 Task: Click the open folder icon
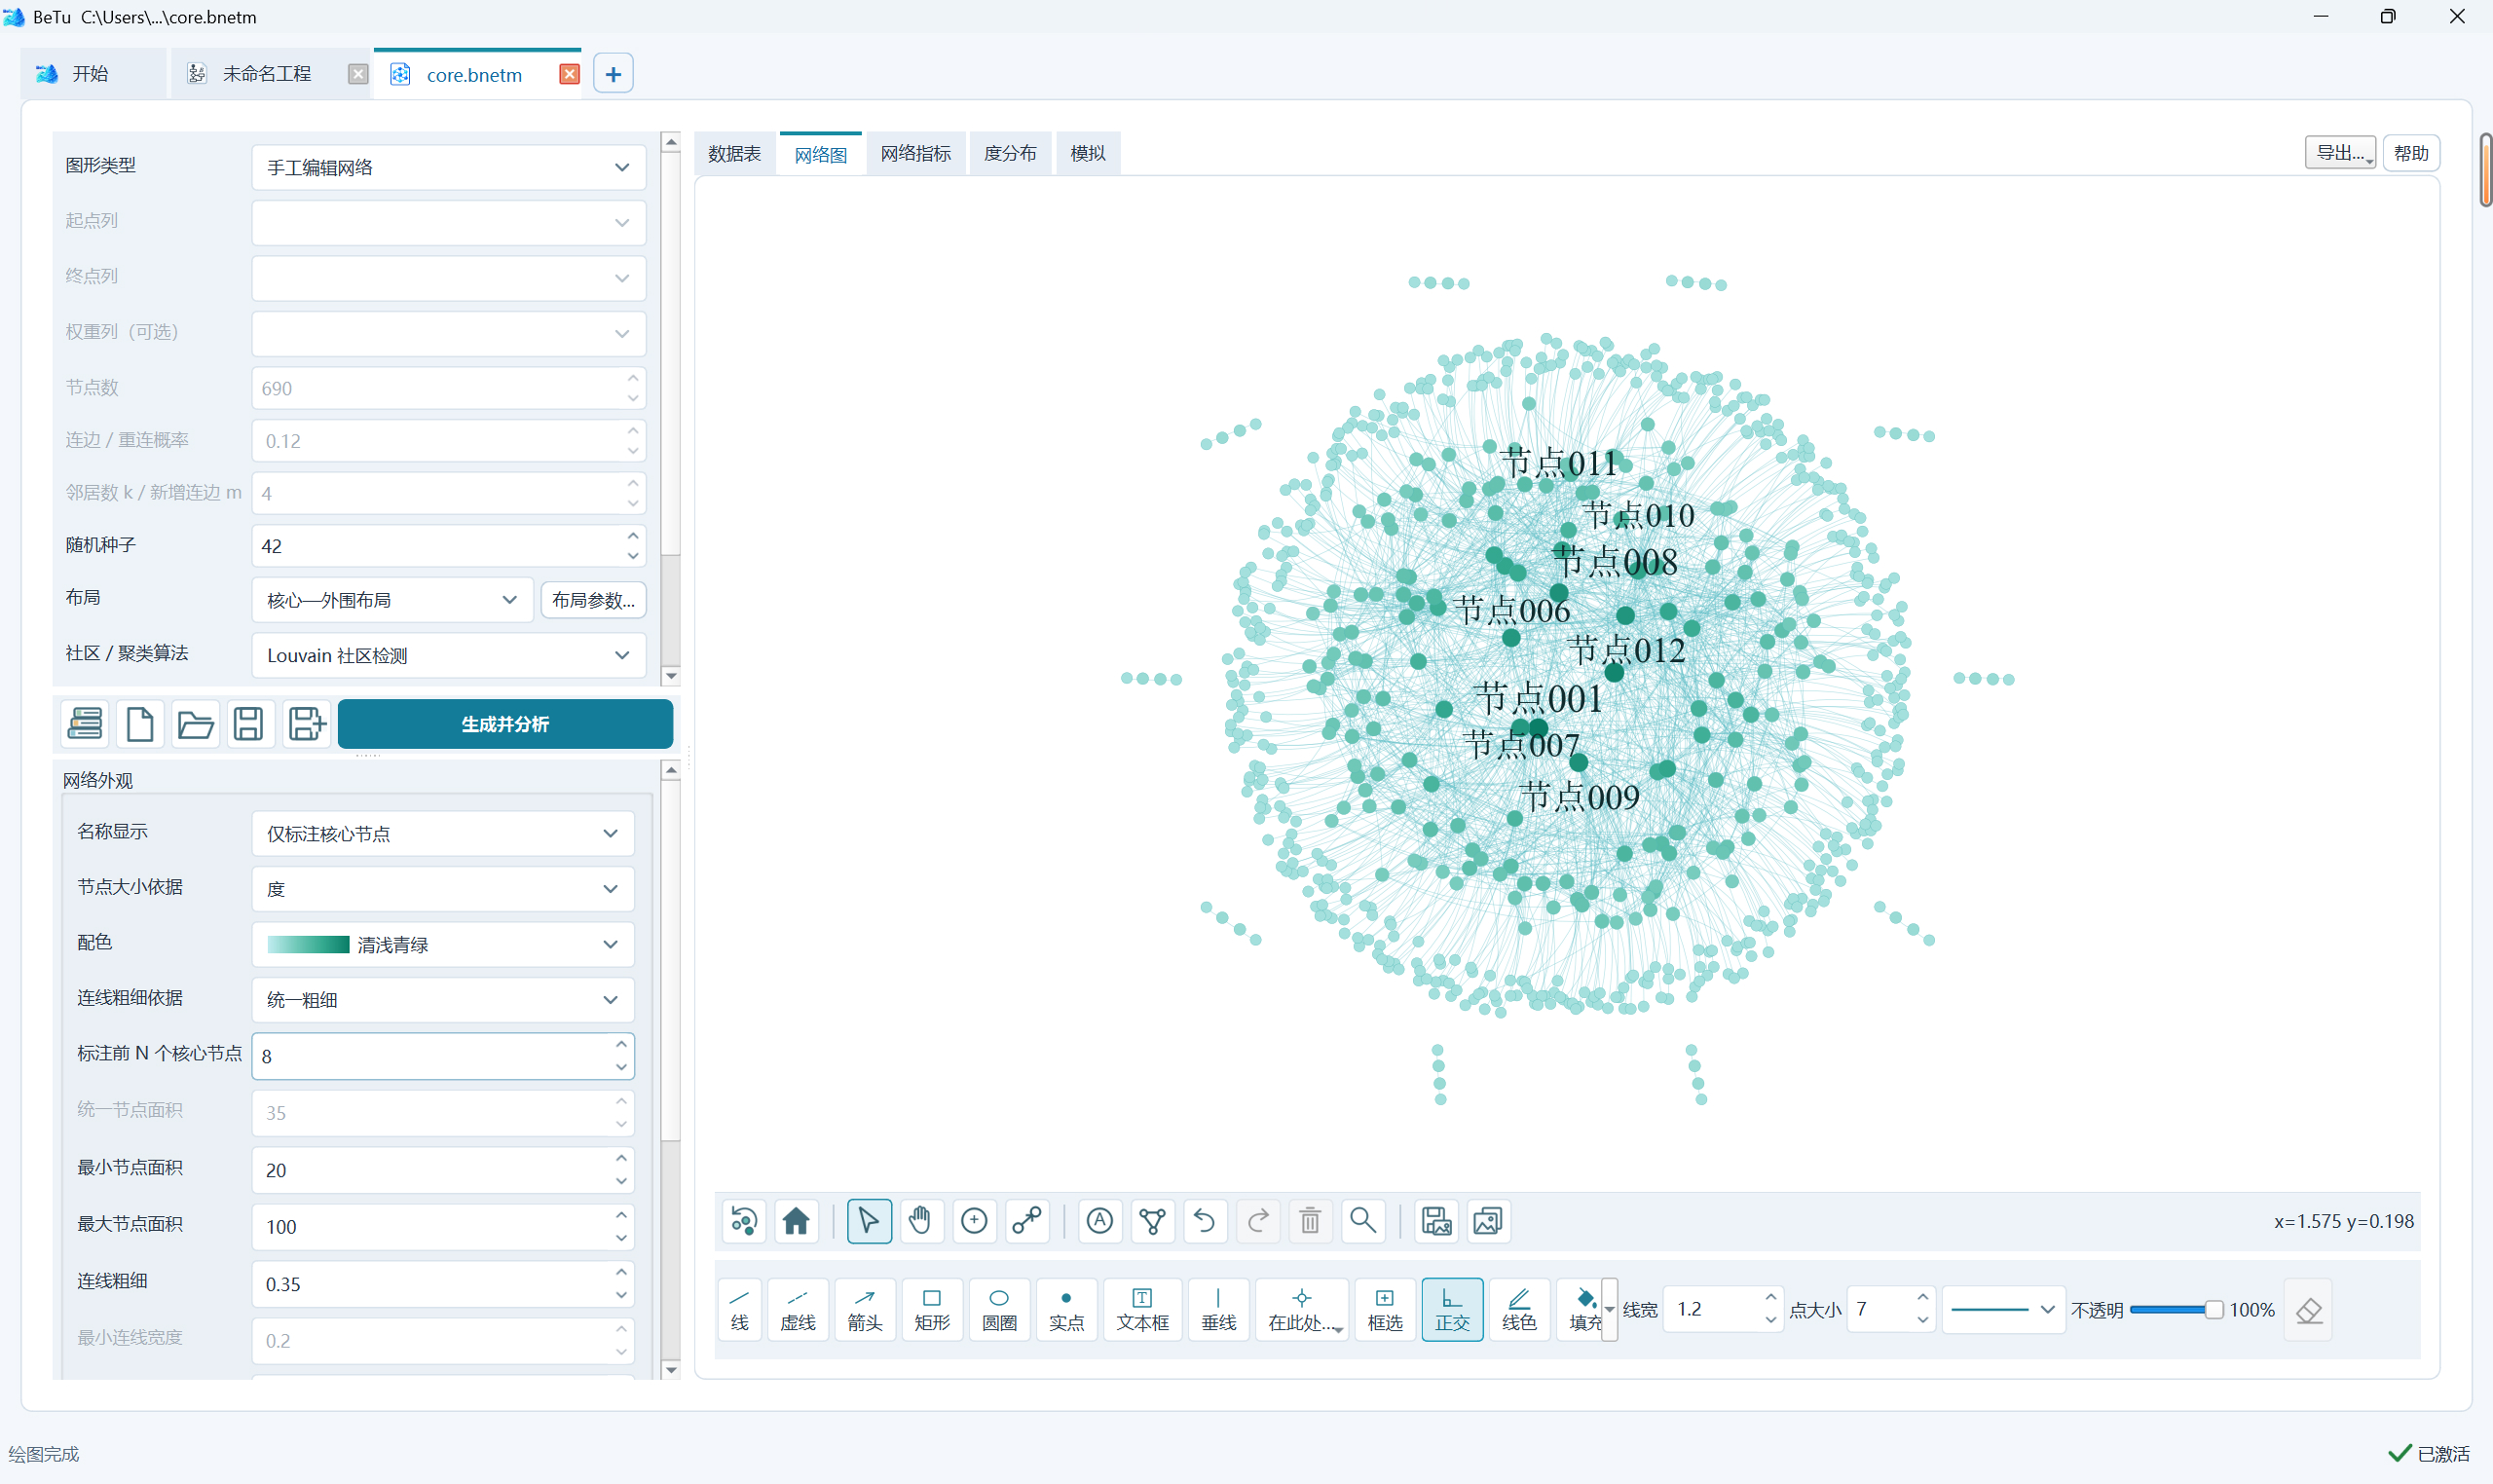(195, 723)
